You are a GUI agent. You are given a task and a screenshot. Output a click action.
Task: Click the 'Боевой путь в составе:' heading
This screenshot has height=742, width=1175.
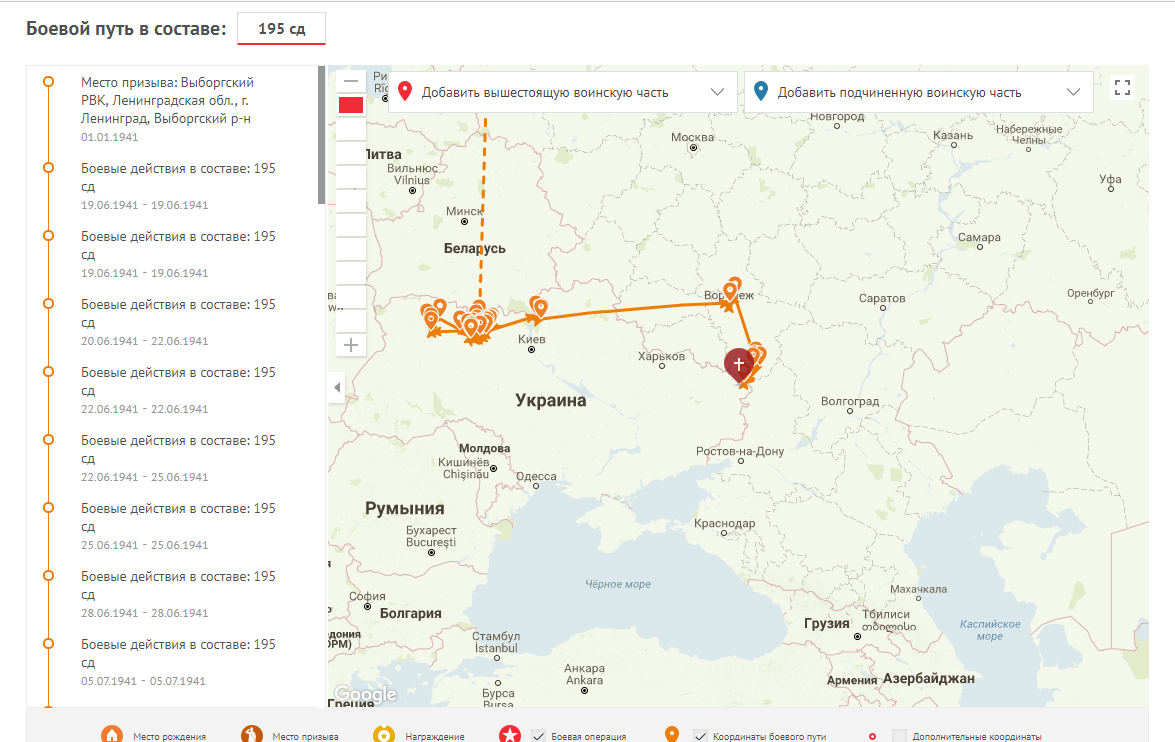coord(126,29)
